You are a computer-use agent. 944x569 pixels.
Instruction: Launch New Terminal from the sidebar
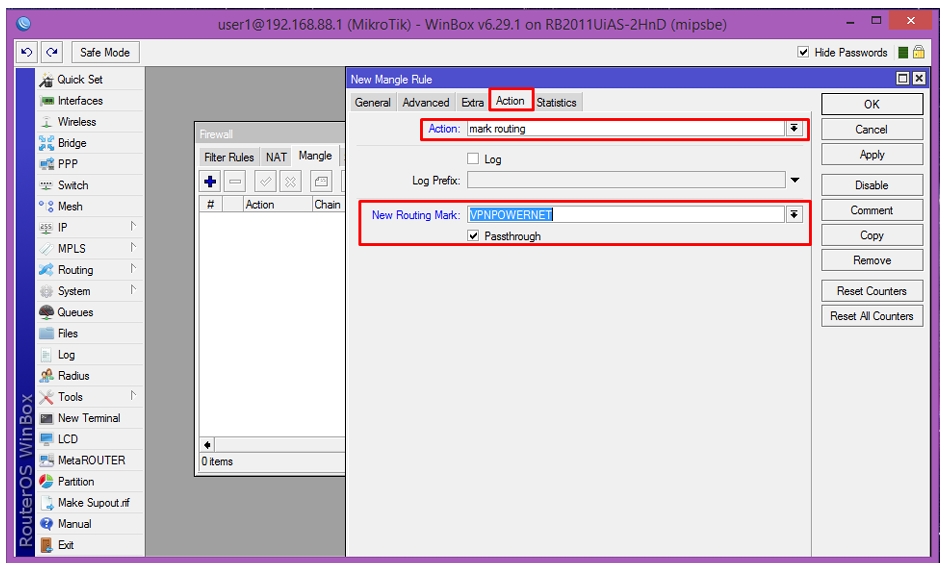click(x=90, y=418)
